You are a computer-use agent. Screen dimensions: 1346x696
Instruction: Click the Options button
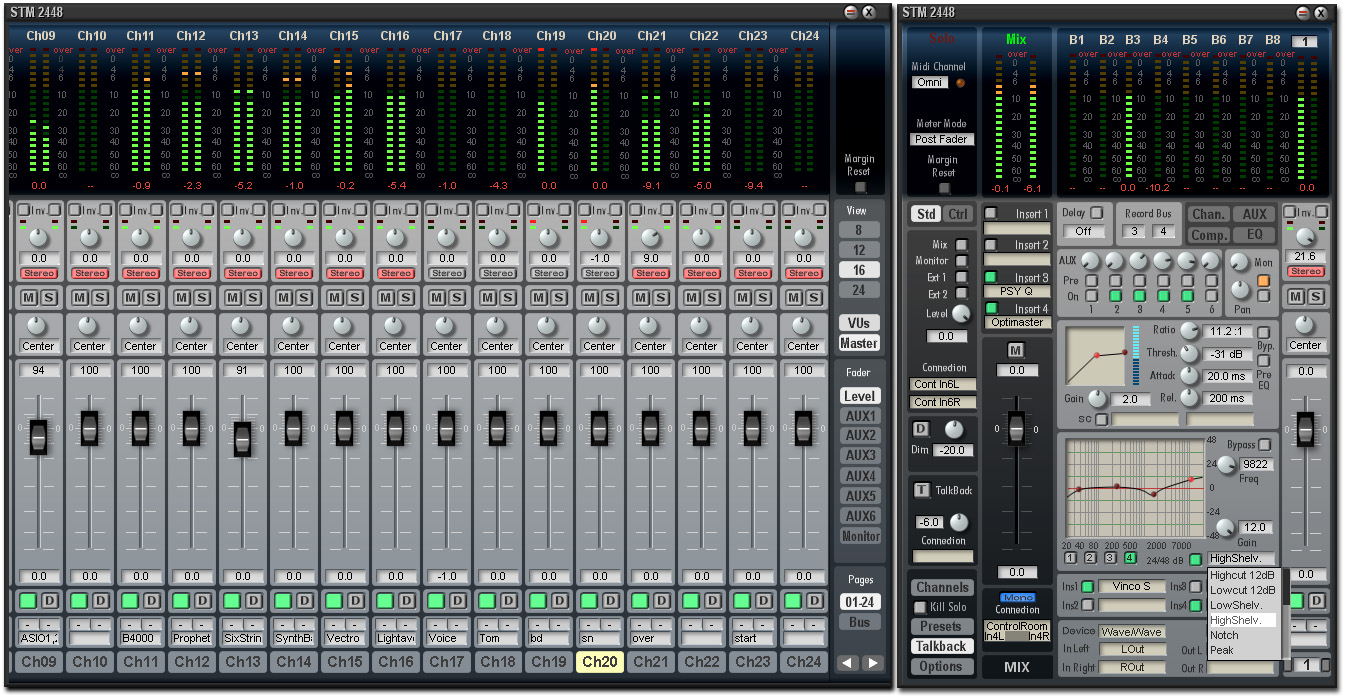coord(941,667)
